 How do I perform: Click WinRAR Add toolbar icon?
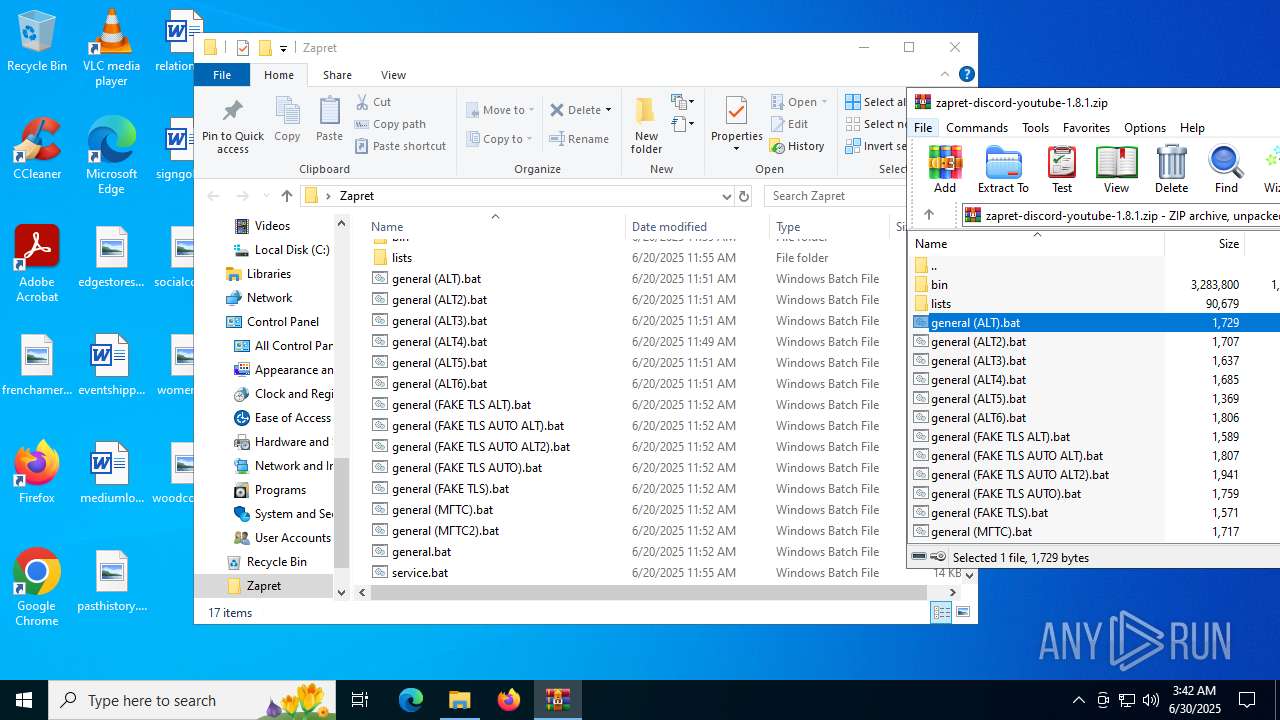coord(944,169)
